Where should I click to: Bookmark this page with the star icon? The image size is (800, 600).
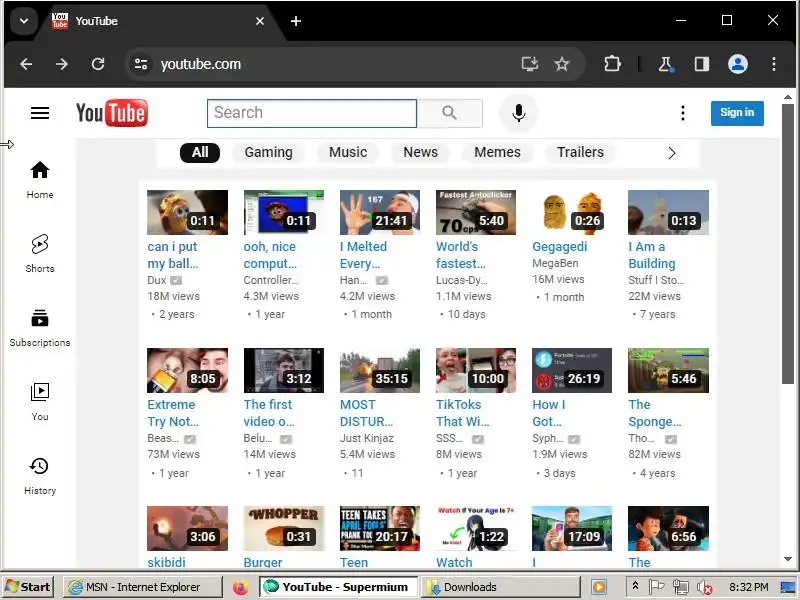[x=562, y=64]
